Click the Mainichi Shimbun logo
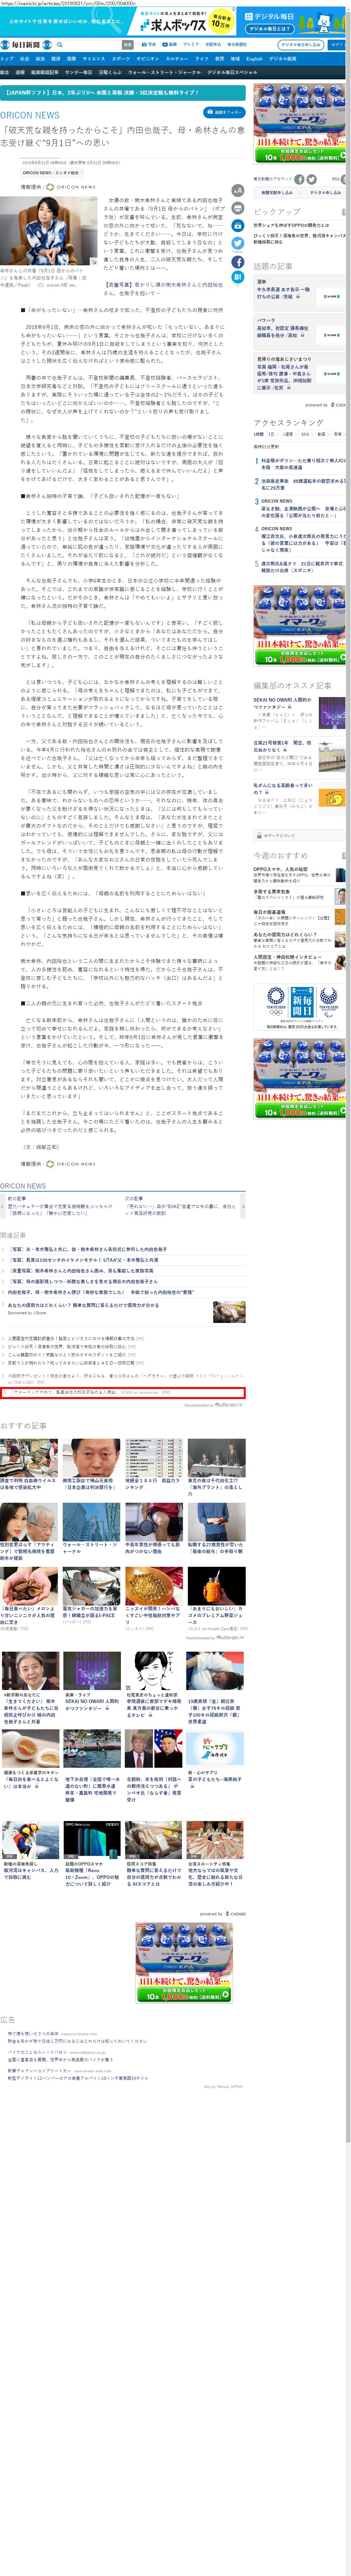351x2576 pixels. [x=26, y=45]
